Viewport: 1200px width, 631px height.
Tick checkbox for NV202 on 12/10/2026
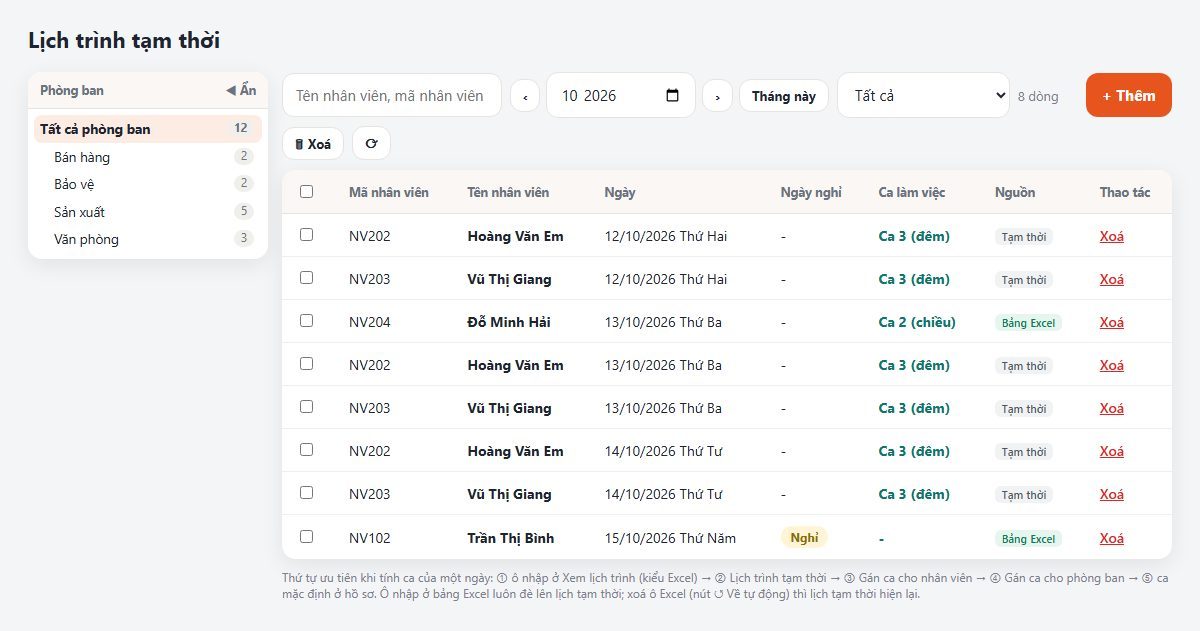pos(306,235)
